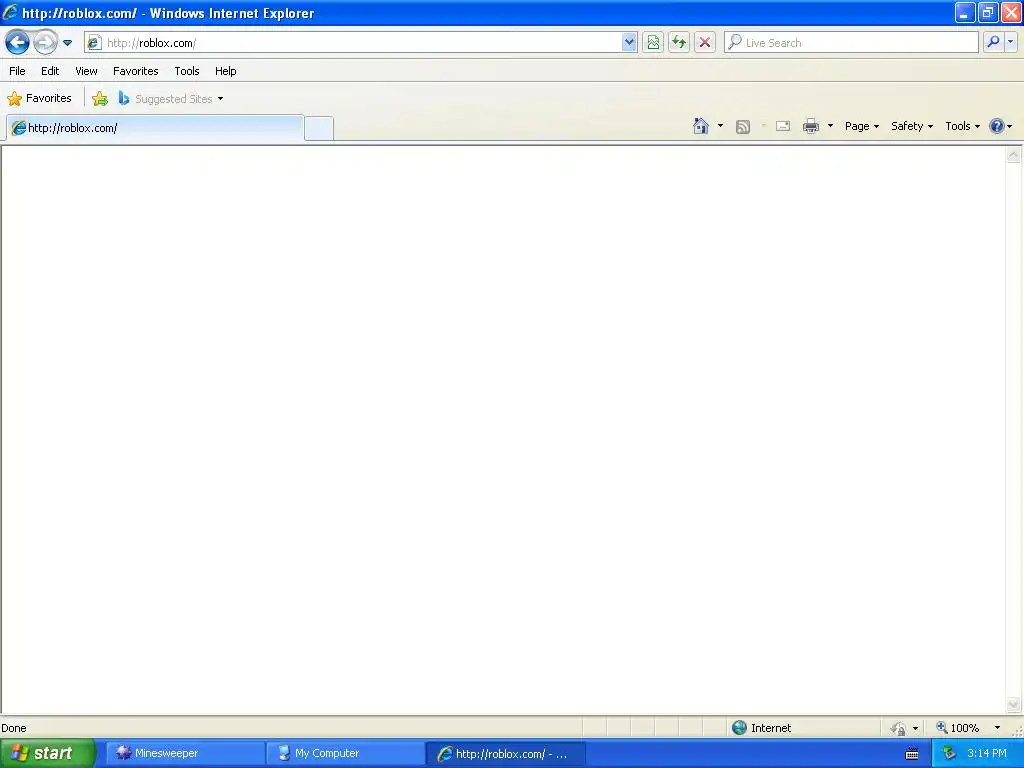The height and width of the screenshot is (768, 1024).
Task: Click the Search magnifier button
Action: 993,42
